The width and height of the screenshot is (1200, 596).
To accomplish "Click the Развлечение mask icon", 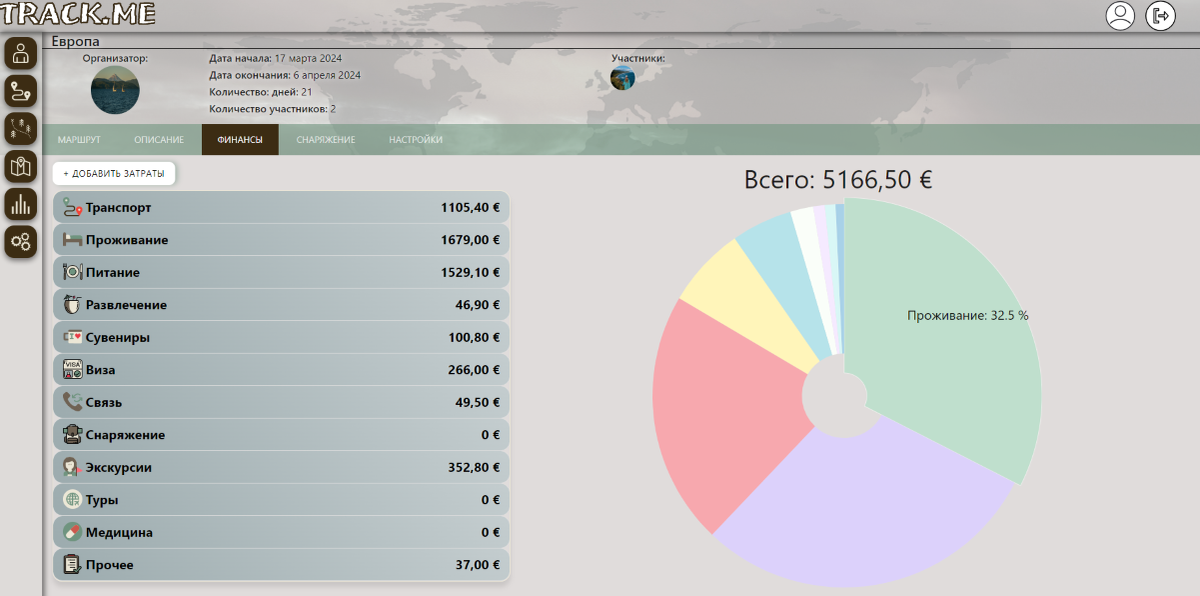I will tap(72, 305).
